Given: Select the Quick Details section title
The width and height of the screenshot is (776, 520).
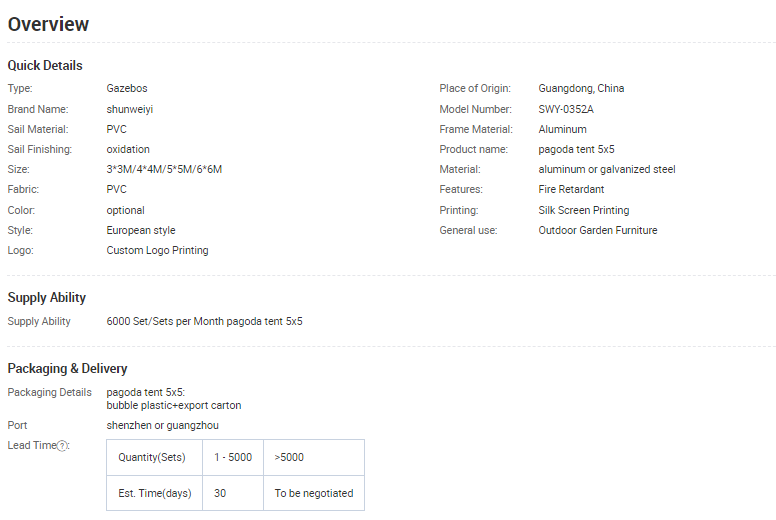Looking at the screenshot, I should (x=45, y=65).
